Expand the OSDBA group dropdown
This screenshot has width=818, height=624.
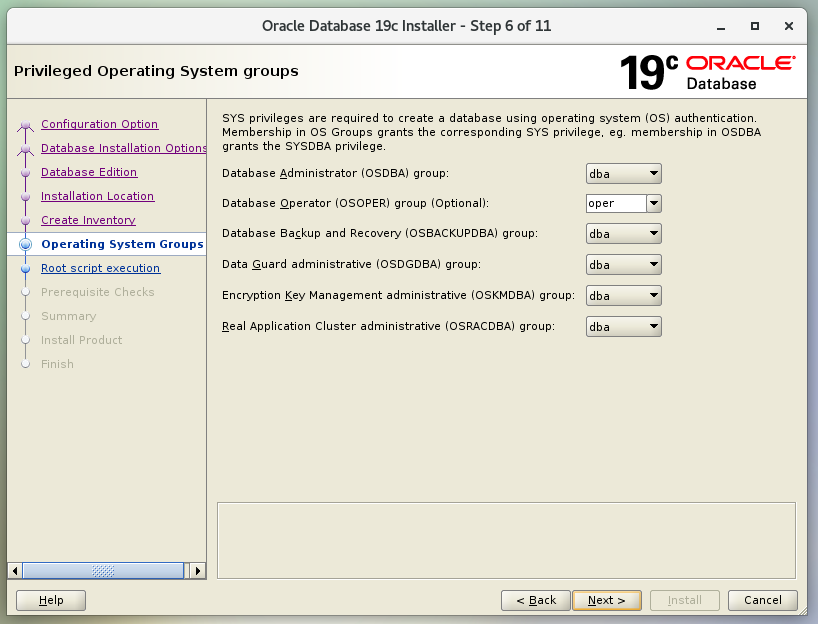click(623, 174)
